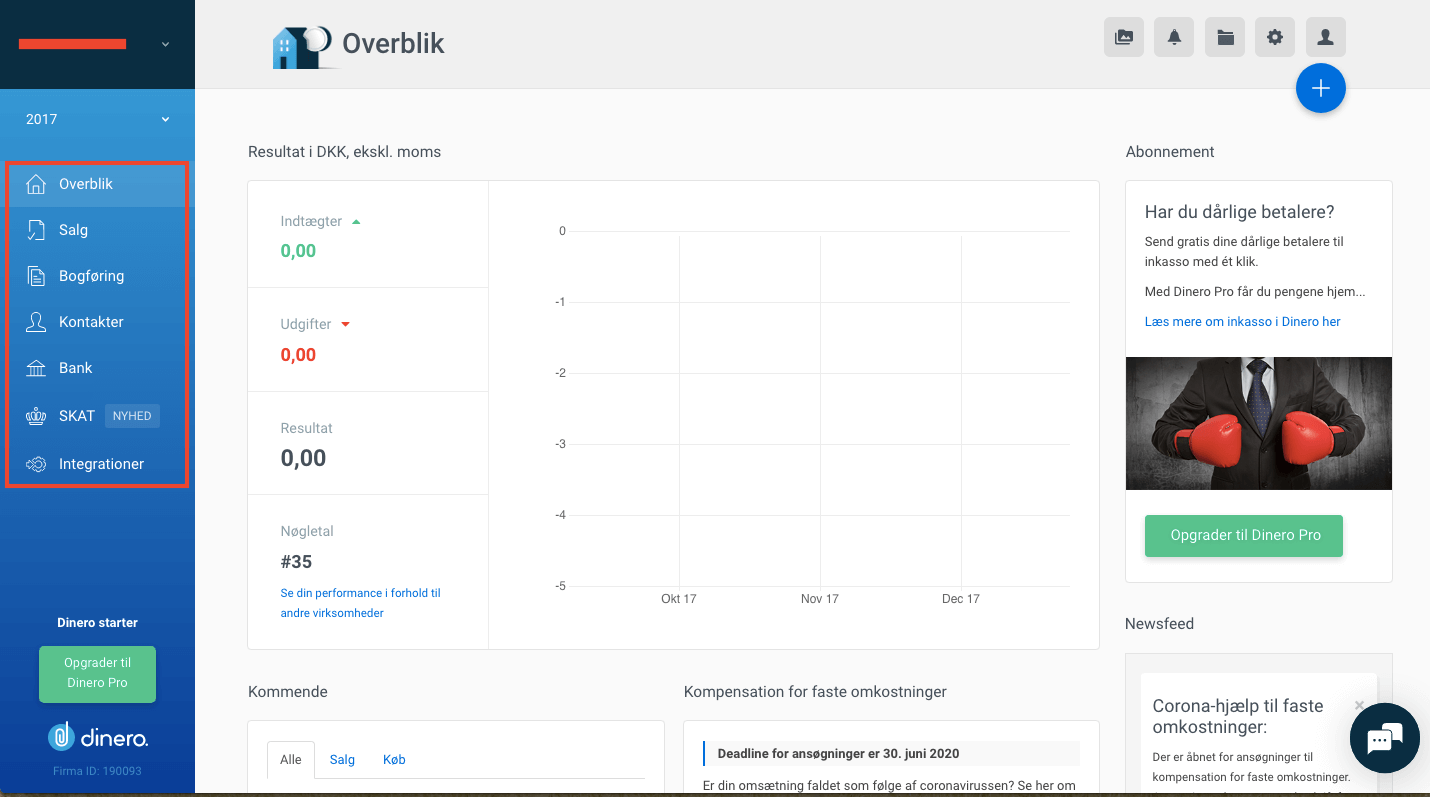Screen dimensions: 1430x797
Task: Open the SKAT menu item
Action: tap(98, 416)
